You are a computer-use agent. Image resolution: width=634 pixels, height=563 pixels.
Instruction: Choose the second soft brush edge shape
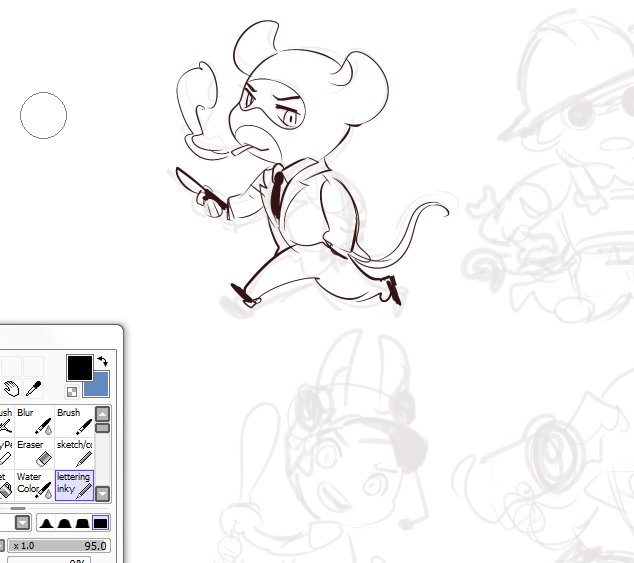[x=65, y=523]
